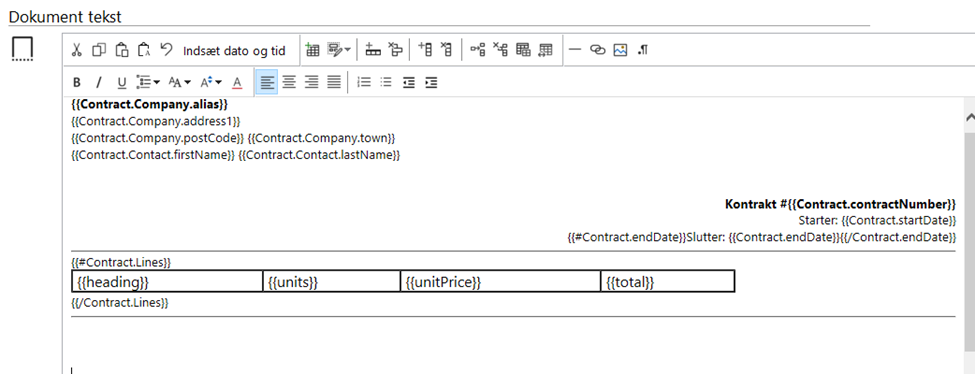The height and width of the screenshot is (374, 975).
Task: Click the Undo arrow icon
Action: pyautogui.click(x=166, y=50)
